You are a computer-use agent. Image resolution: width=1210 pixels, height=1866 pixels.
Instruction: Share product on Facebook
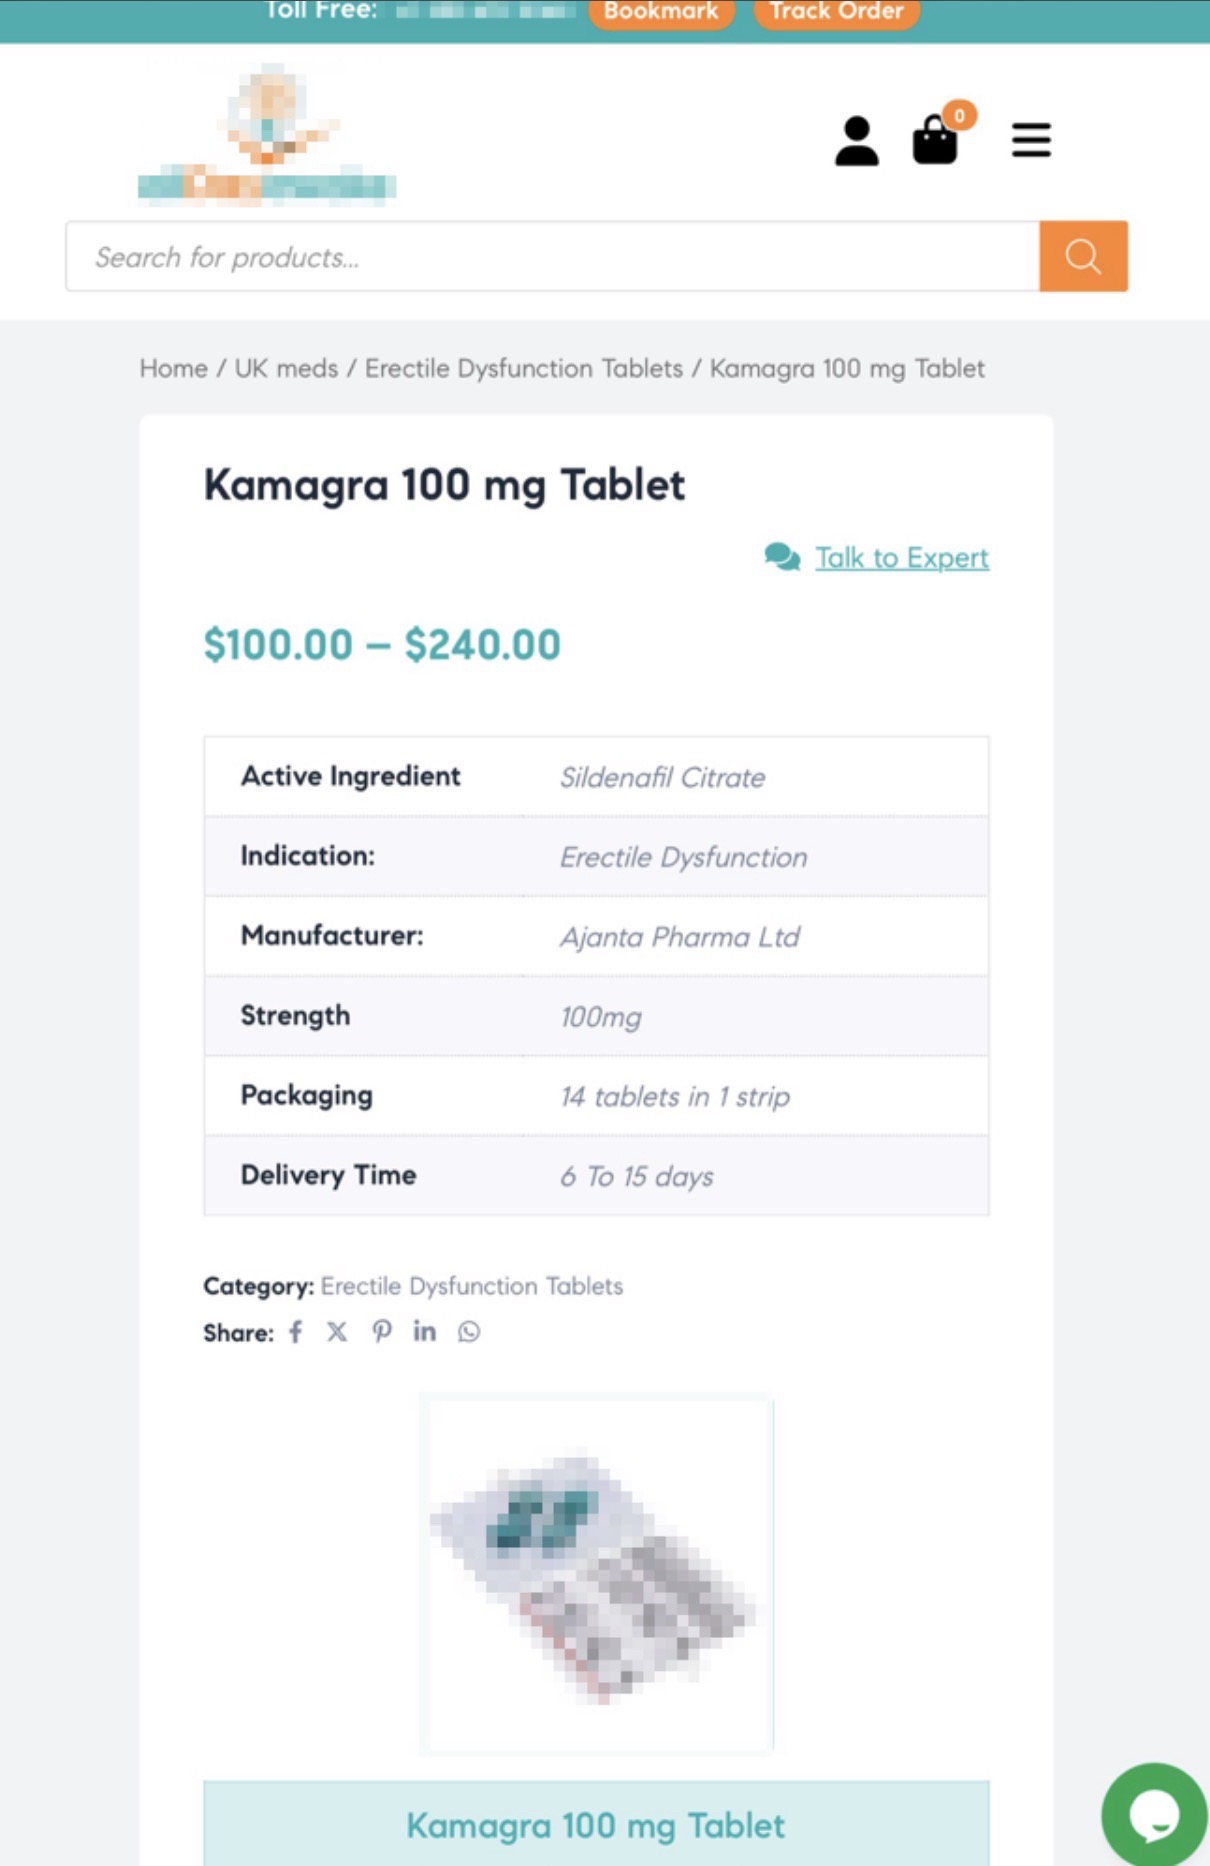pyautogui.click(x=296, y=1332)
